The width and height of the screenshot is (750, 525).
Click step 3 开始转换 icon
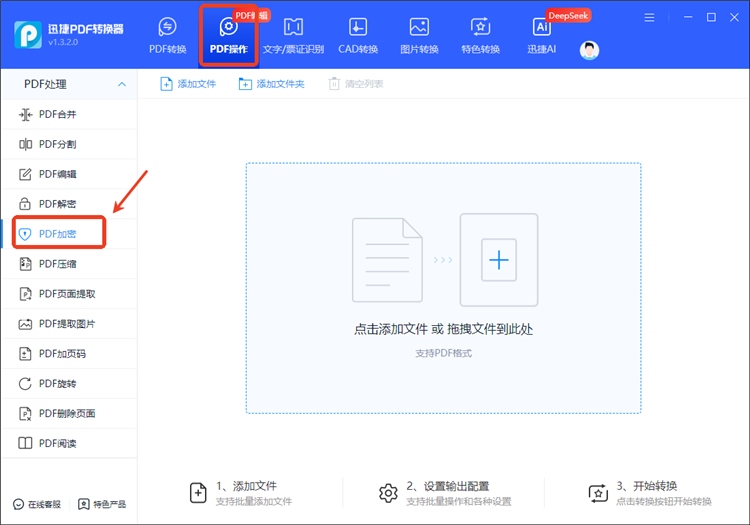click(598, 493)
